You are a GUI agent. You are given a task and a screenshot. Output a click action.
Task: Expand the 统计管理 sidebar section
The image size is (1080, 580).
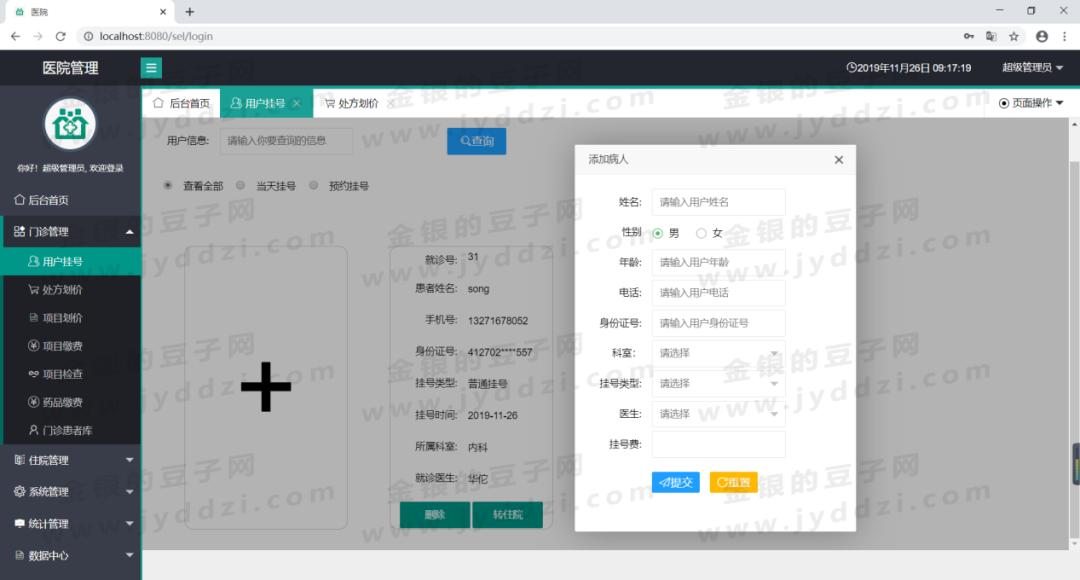coord(70,524)
